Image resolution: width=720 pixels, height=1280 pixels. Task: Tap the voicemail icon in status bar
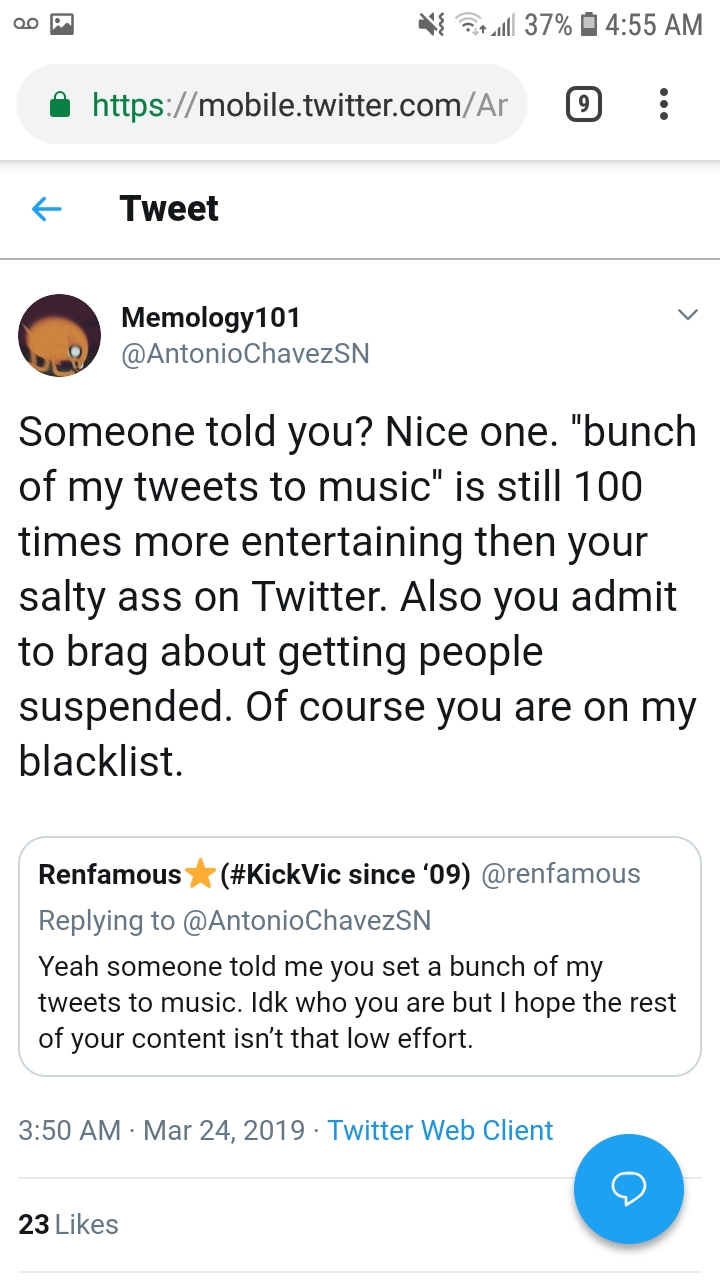click(26, 24)
